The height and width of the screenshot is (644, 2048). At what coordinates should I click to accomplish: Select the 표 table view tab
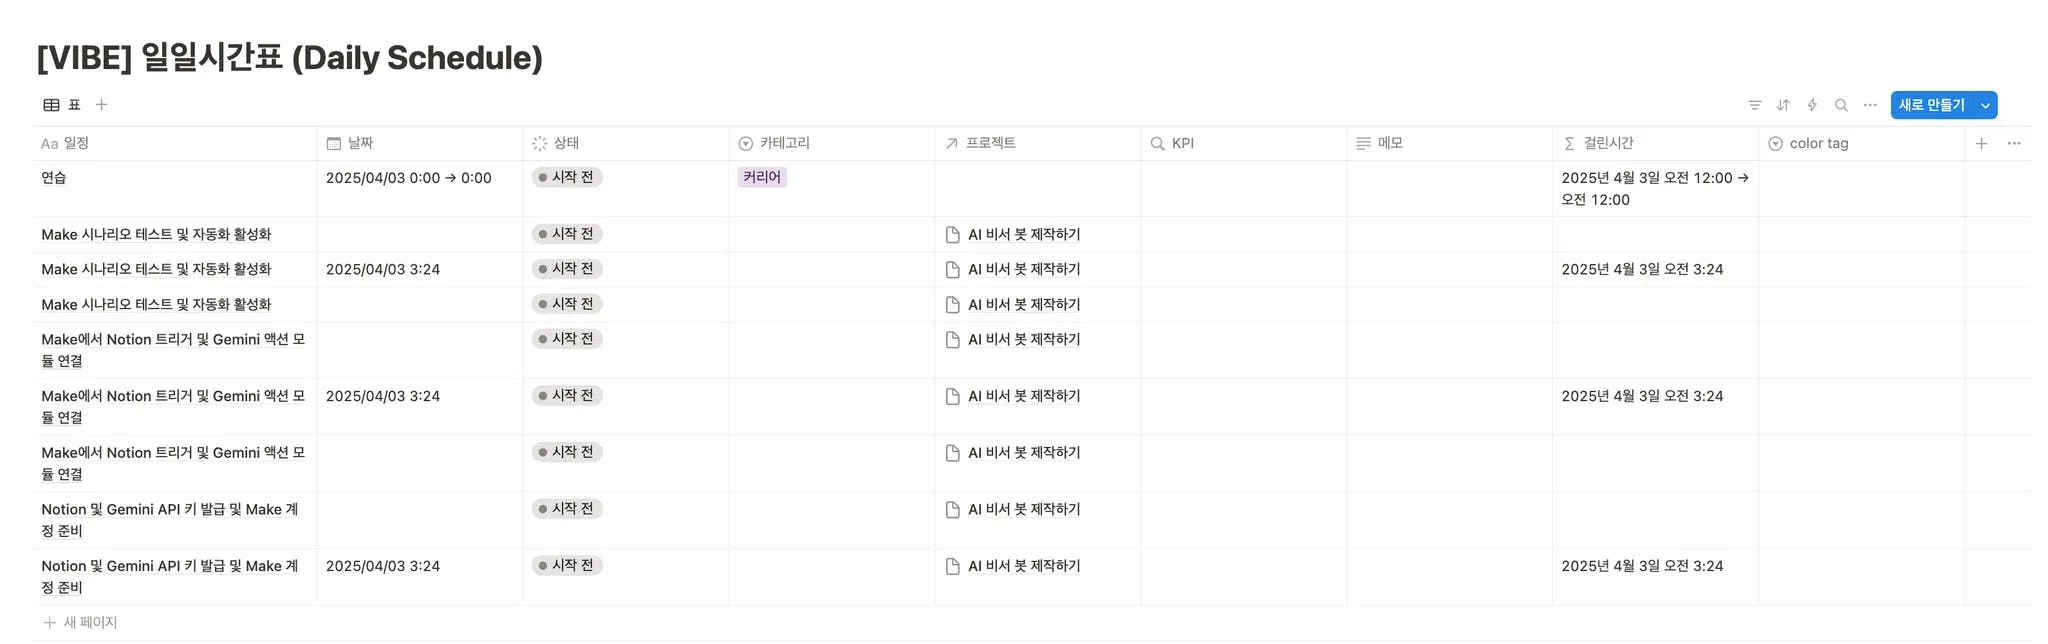click(x=62, y=105)
